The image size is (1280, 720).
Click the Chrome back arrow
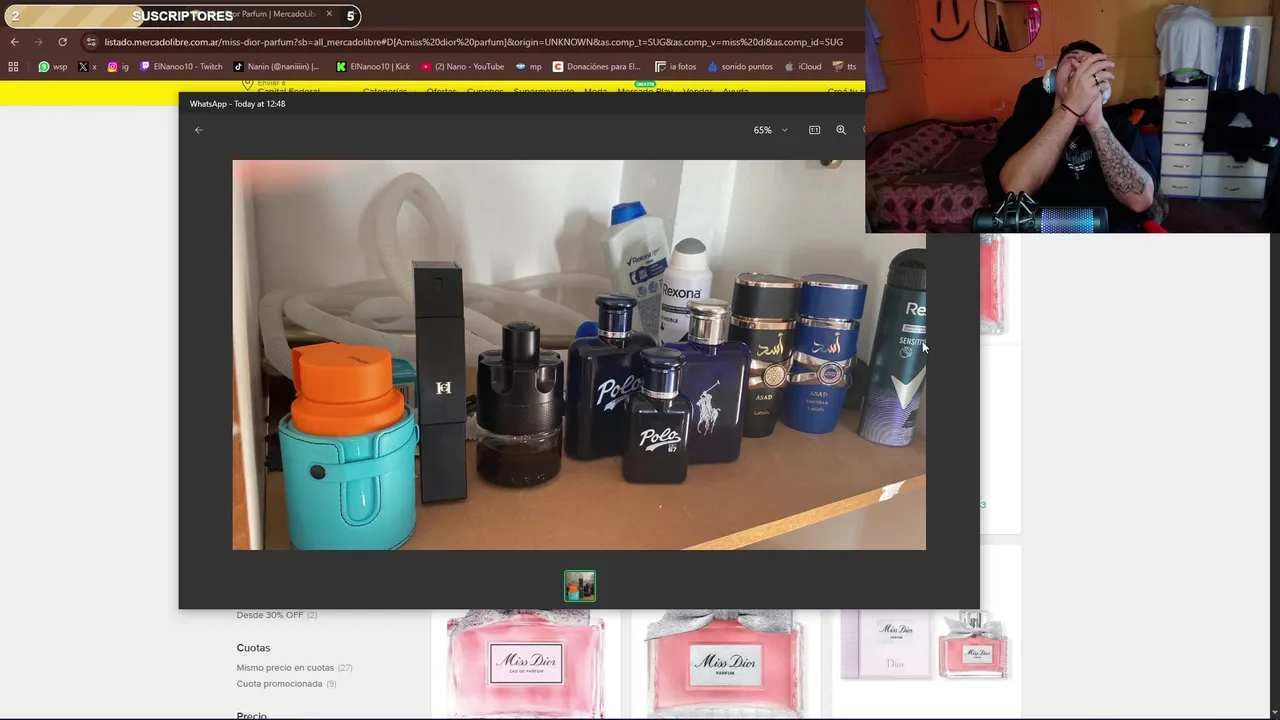(x=14, y=42)
